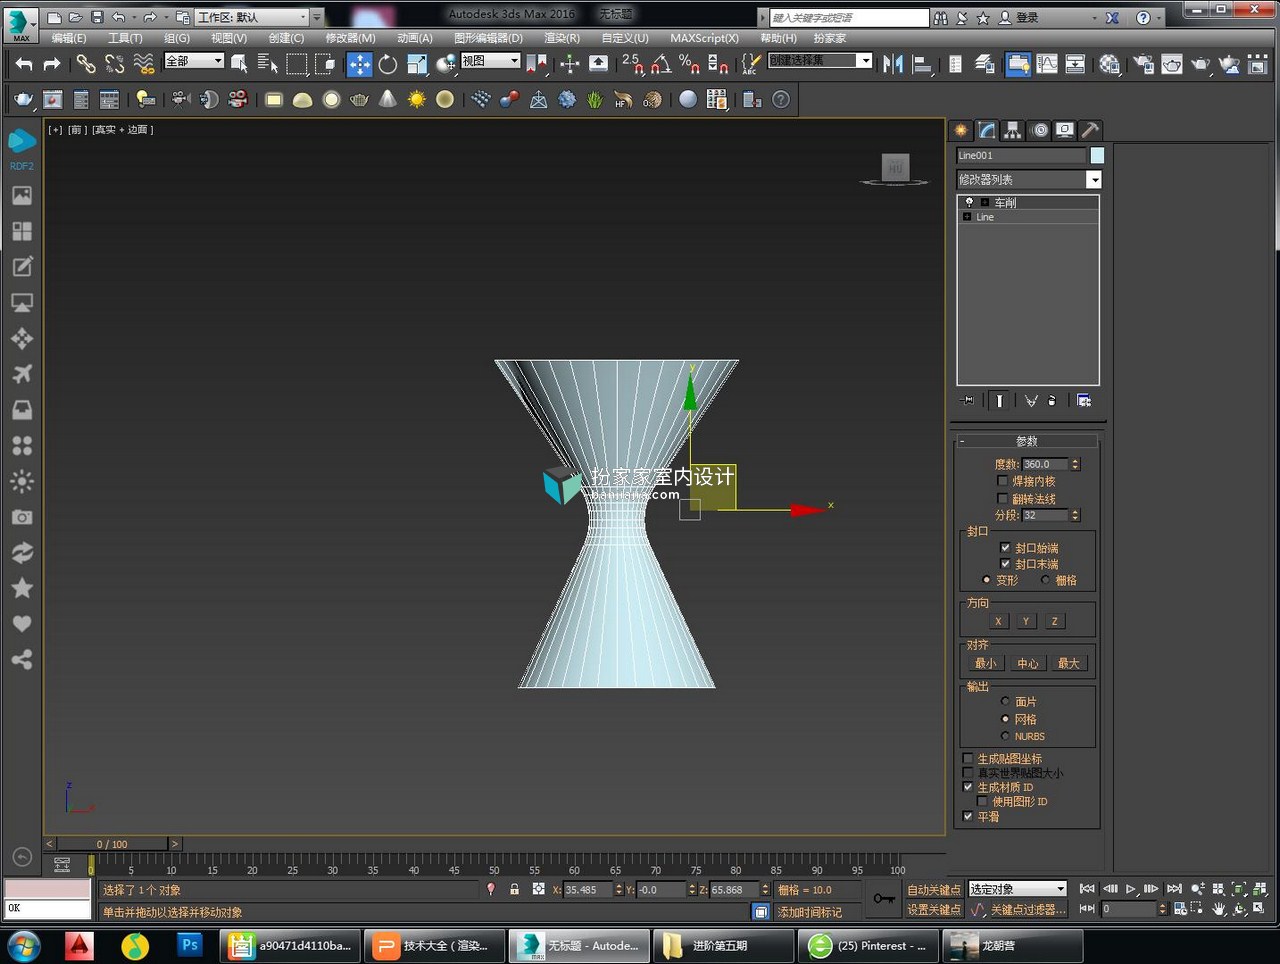This screenshot has width=1280, height=964.
Task: Open the Hierarchy command panel tab
Action: [x=1013, y=130]
